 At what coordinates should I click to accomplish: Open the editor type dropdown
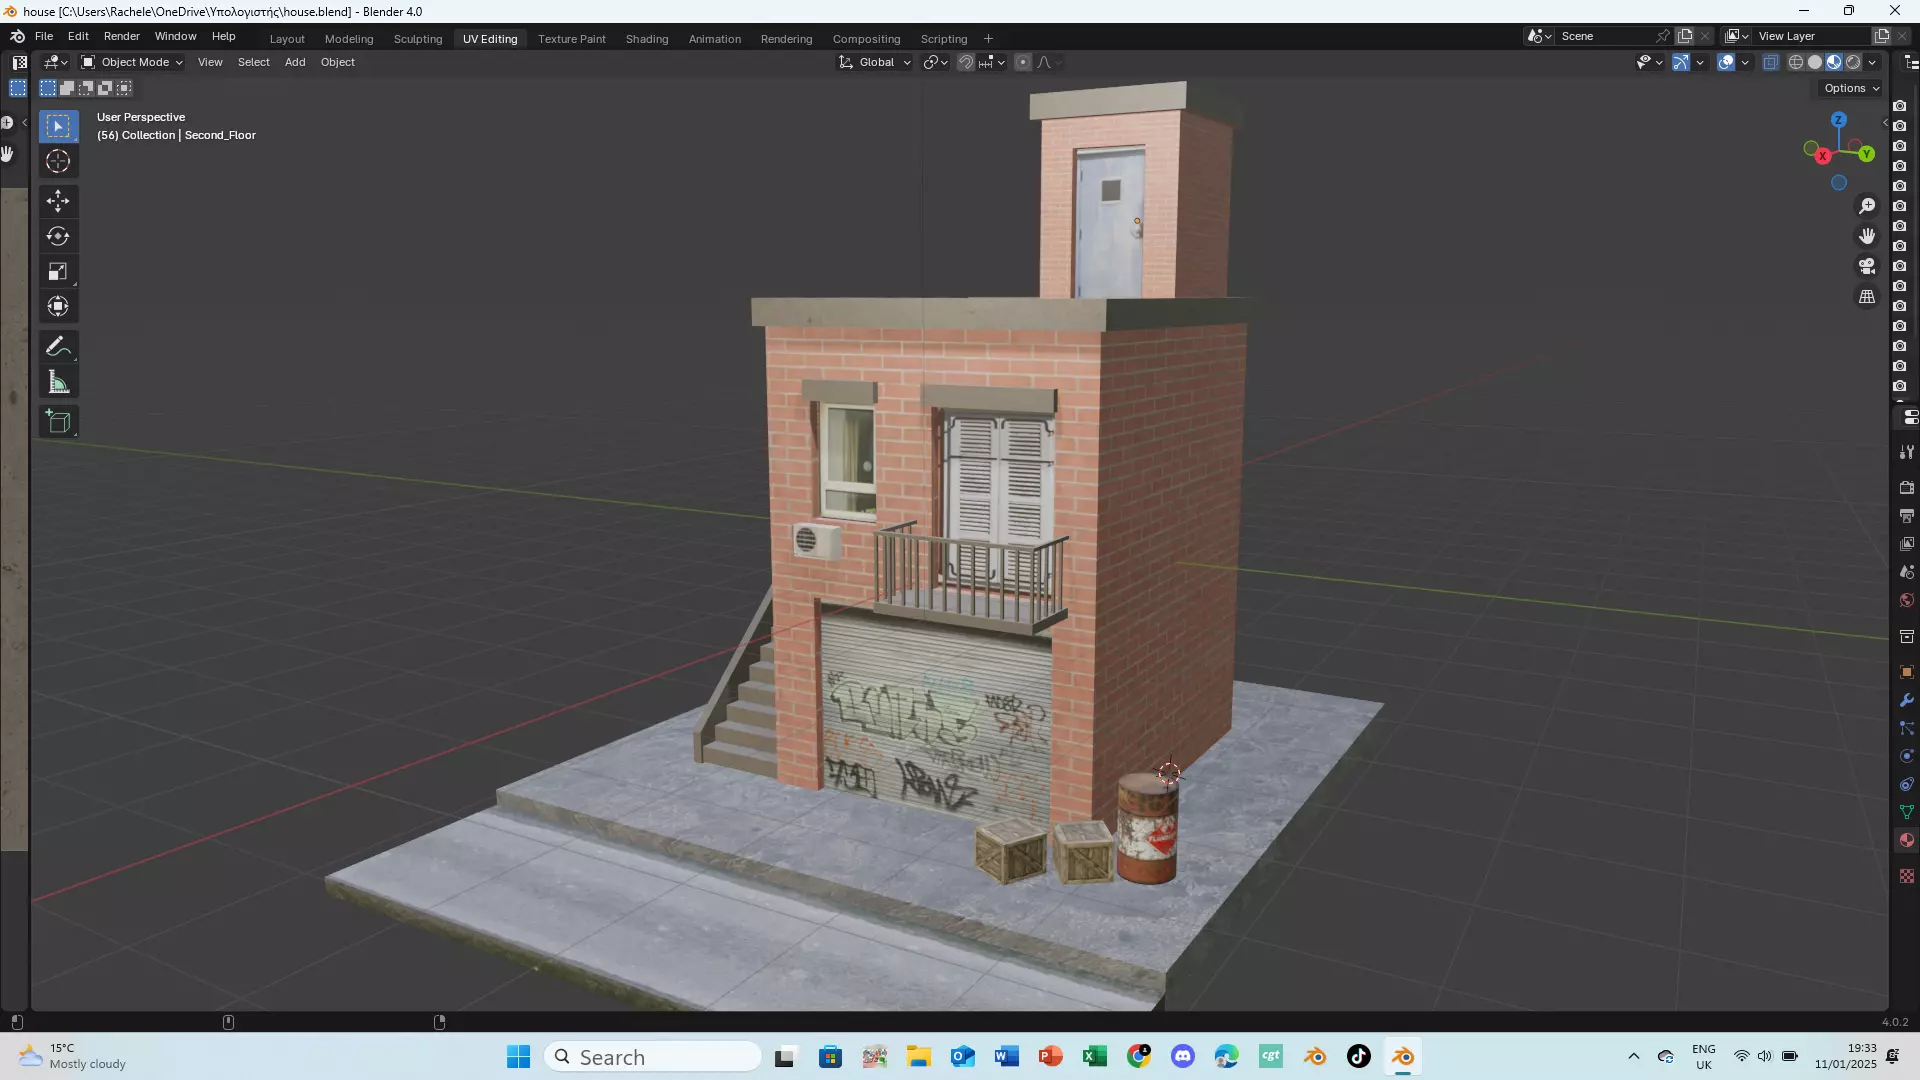[55, 62]
